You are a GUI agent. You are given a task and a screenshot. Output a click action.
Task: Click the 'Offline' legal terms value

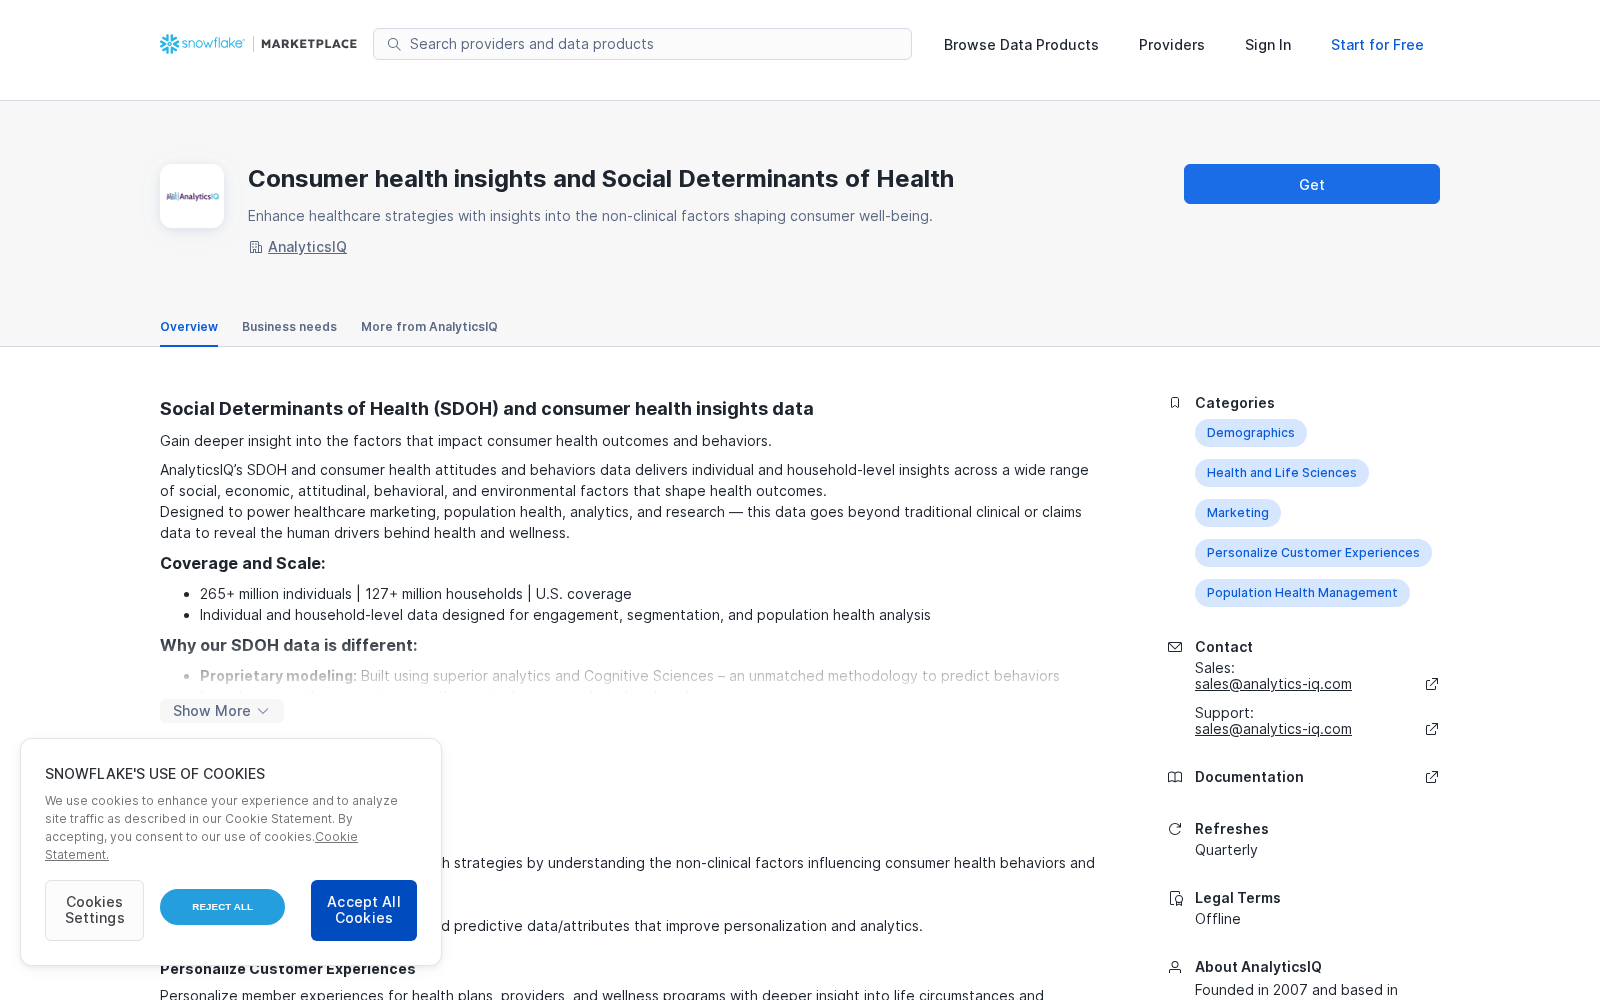pyautogui.click(x=1218, y=919)
